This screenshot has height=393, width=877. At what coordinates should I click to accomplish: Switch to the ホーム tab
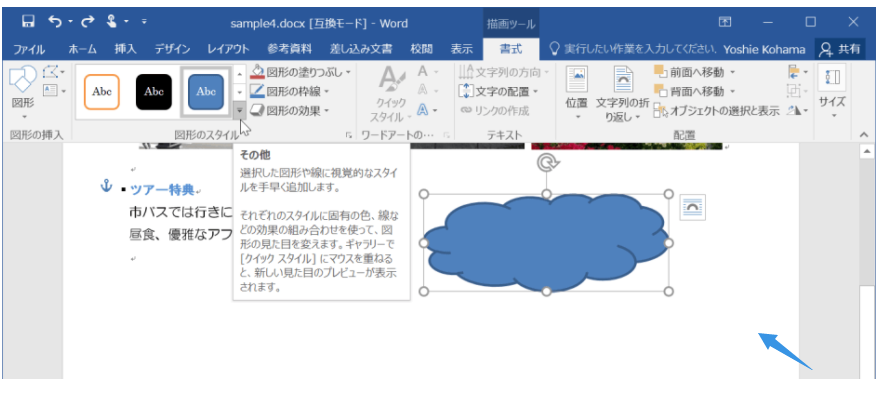[82, 49]
